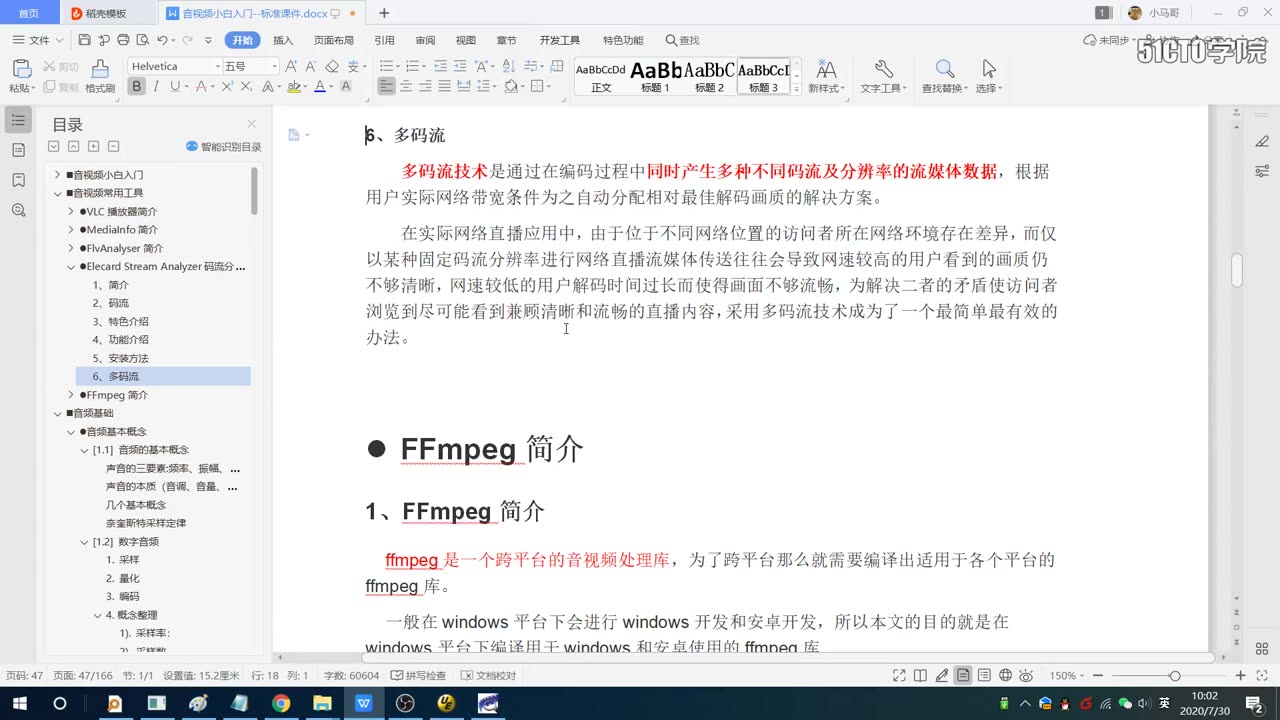Screen dimensions: 1280x720
Task: Center-align the paragraph
Action: click(406, 87)
